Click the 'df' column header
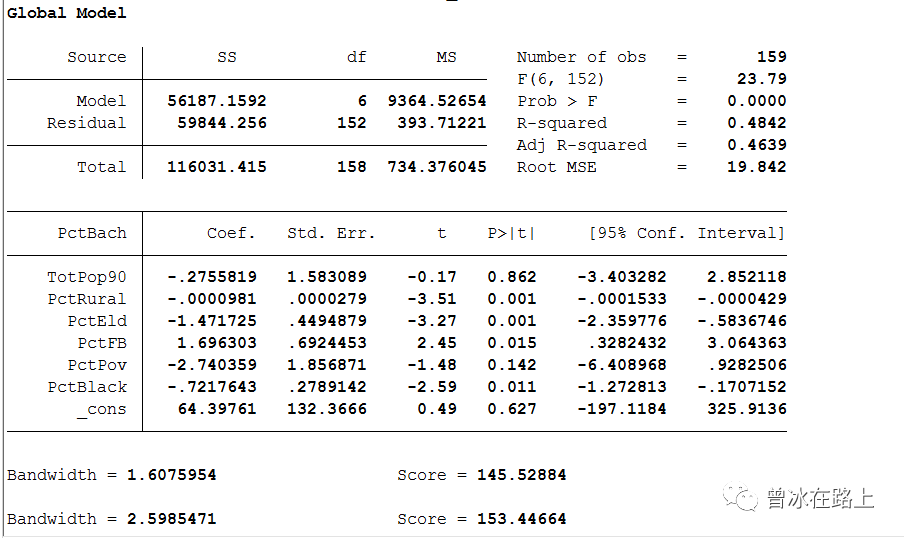904x538 pixels. (356, 57)
